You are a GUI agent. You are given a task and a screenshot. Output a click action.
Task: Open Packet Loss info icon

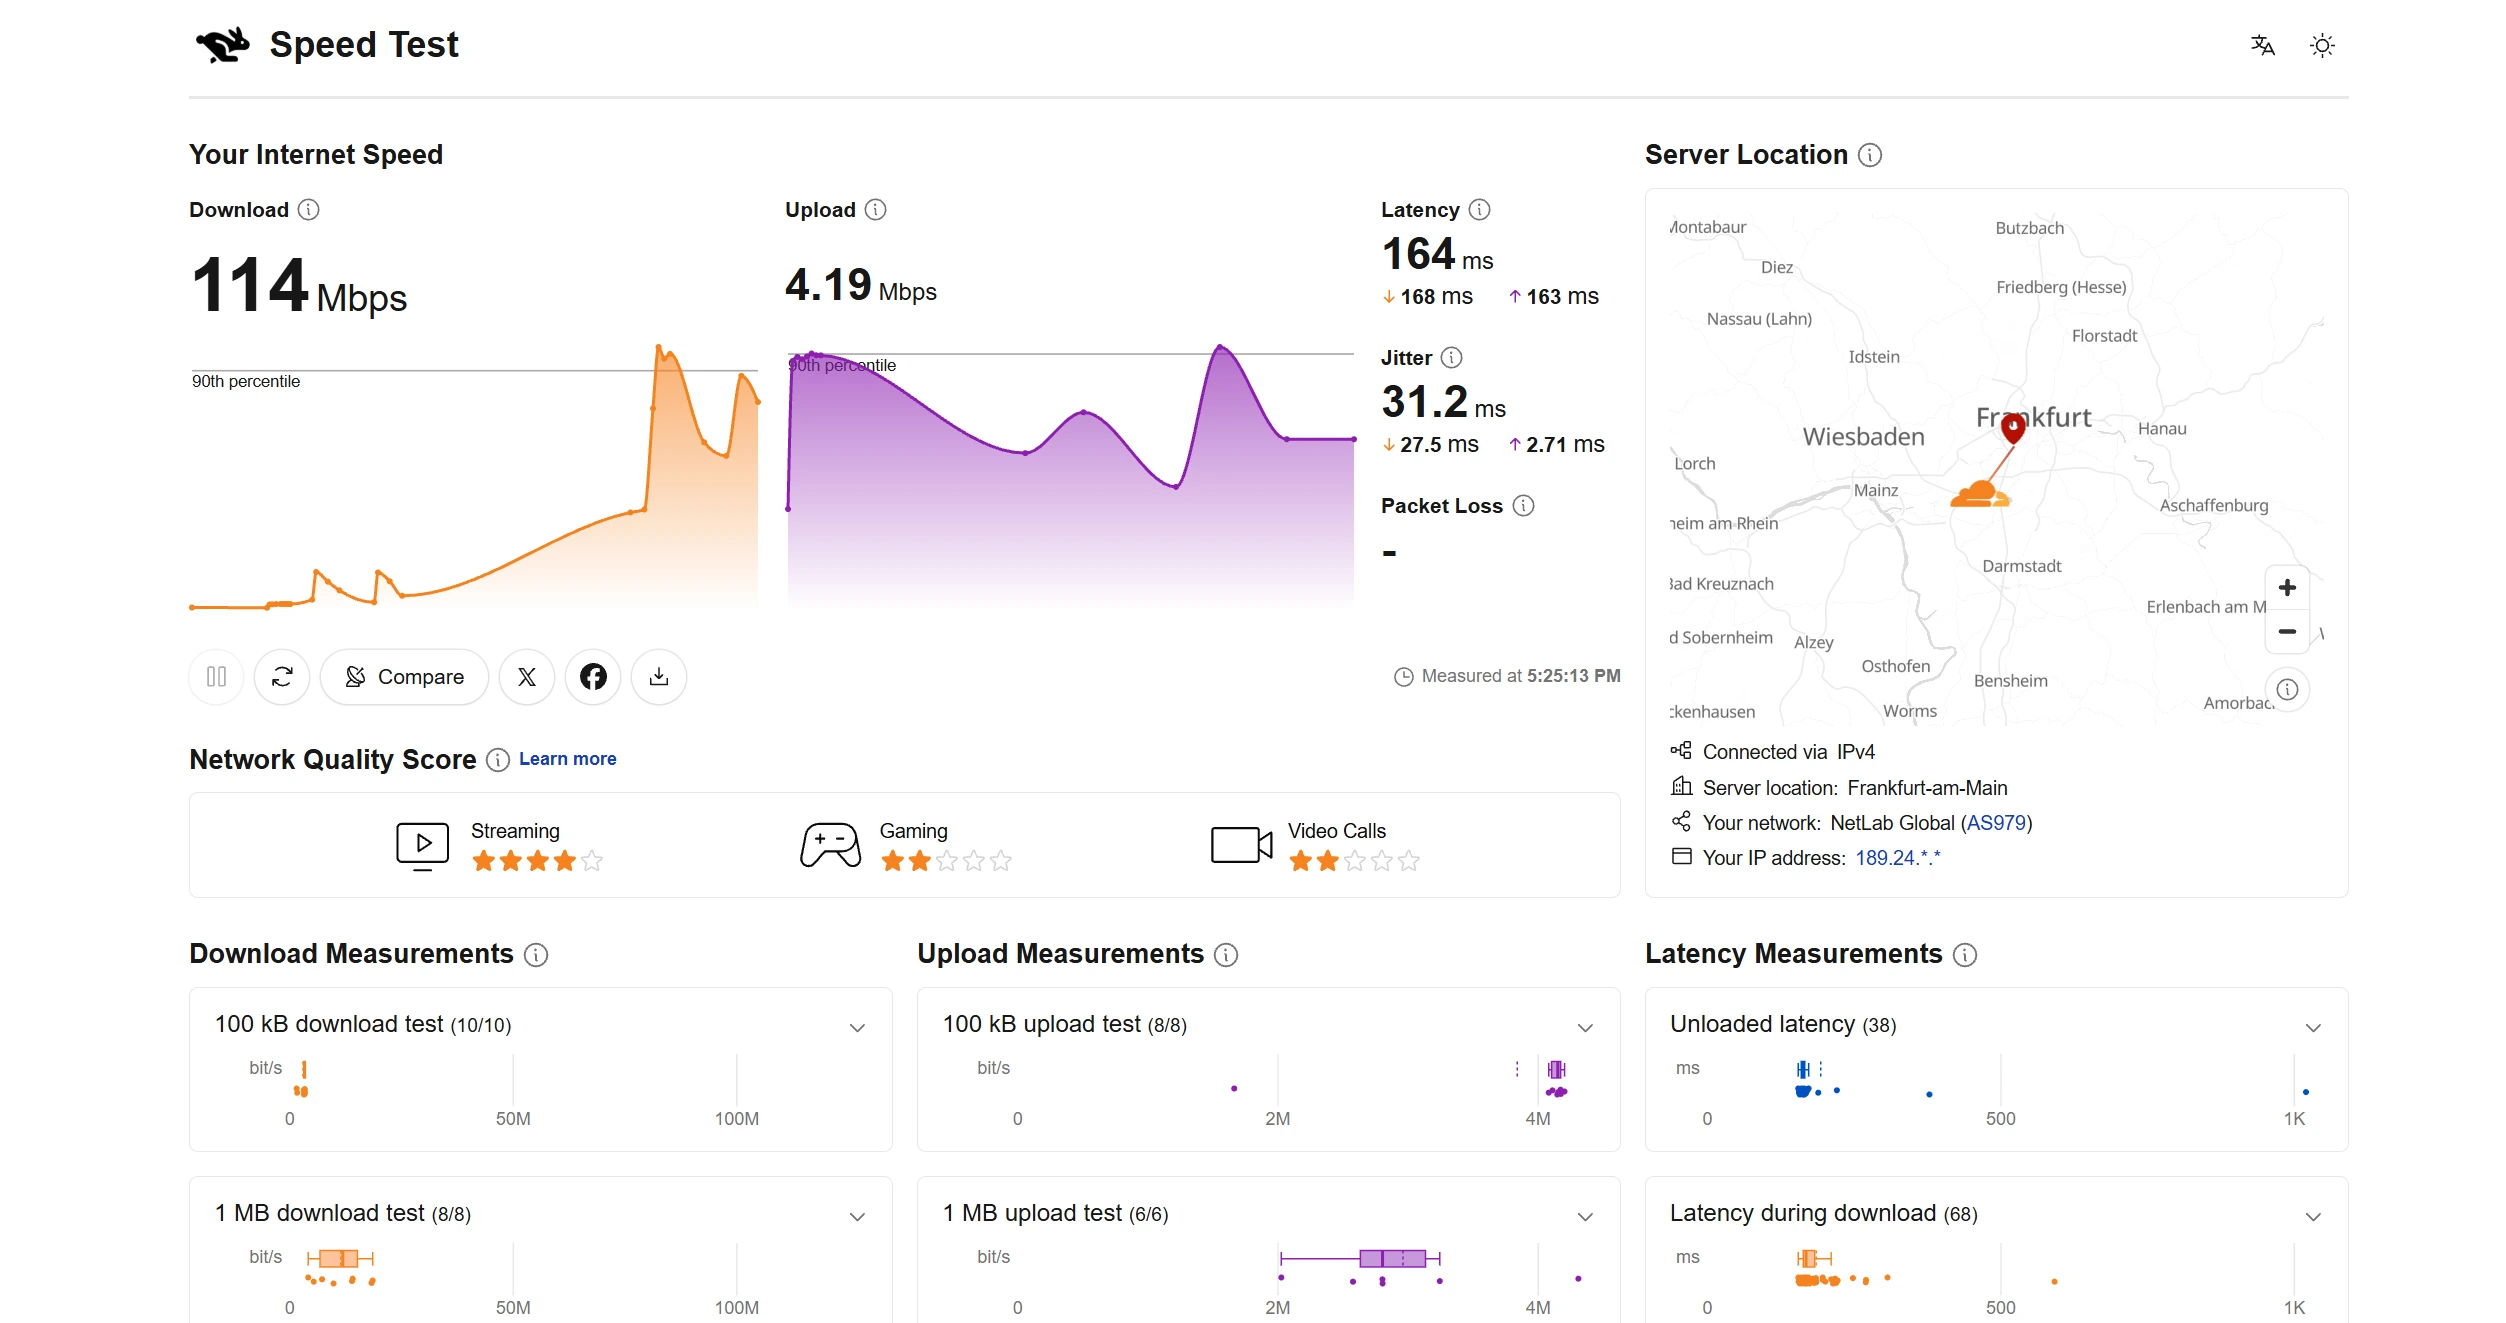[x=1523, y=506]
